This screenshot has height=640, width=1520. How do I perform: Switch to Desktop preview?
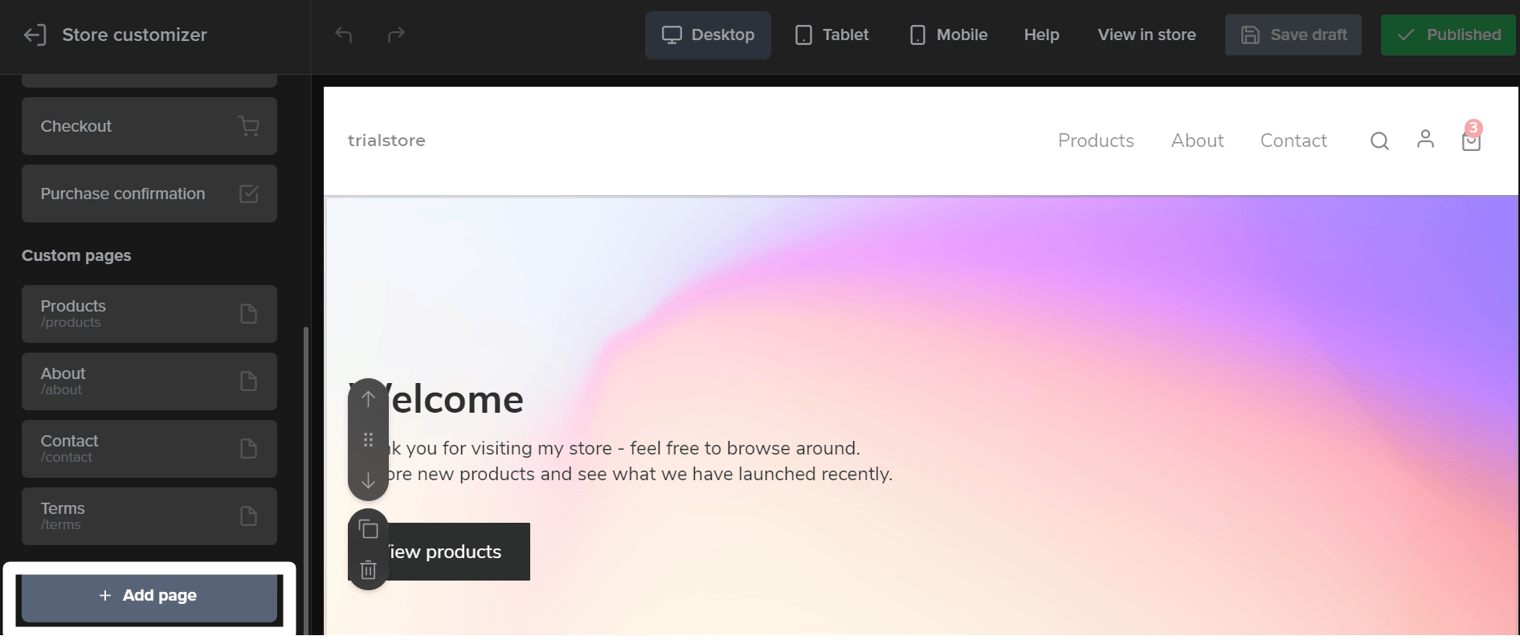708,35
